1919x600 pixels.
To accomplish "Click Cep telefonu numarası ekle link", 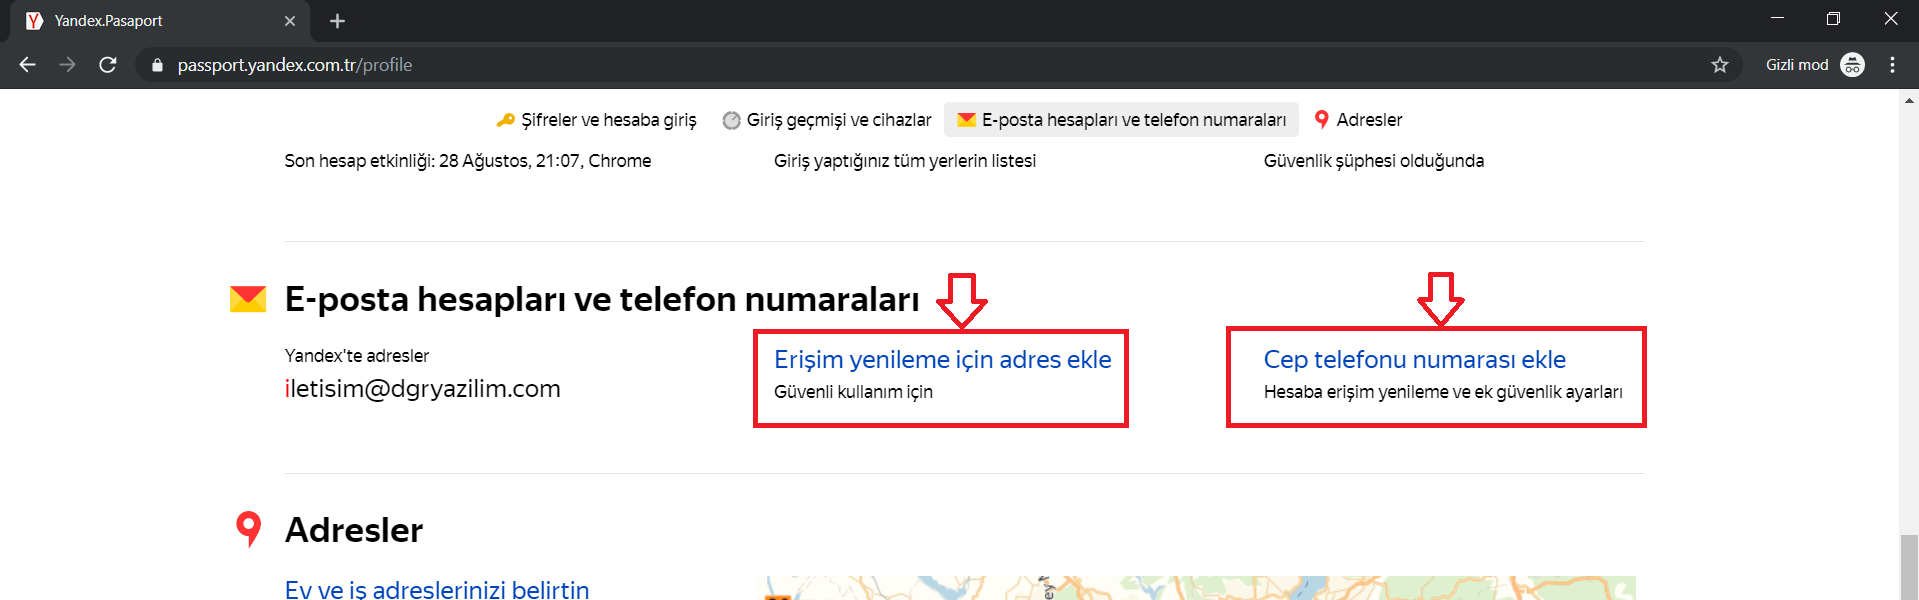I will pyautogui.click(x=1414, y=360).
